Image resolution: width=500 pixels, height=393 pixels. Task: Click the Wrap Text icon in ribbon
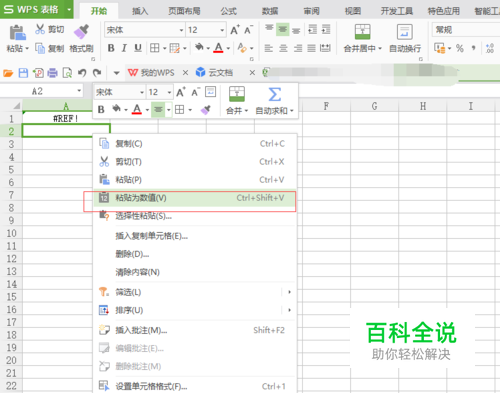pyautogui.click(x=405, y=32)
